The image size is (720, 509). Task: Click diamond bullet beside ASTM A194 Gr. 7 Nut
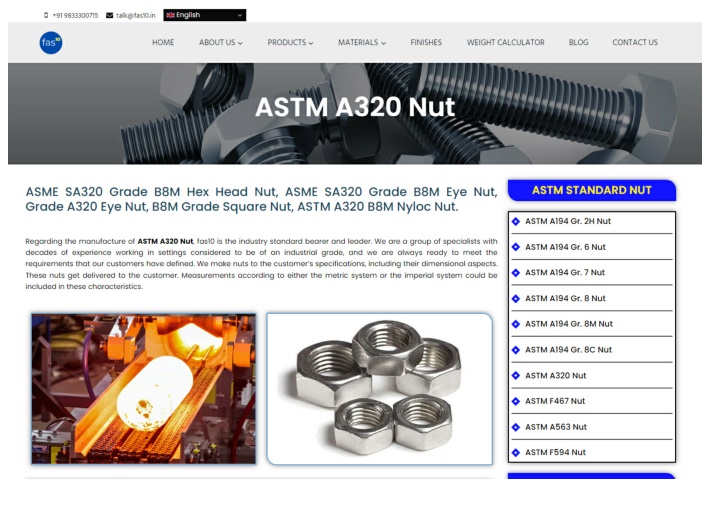(516, 273)
